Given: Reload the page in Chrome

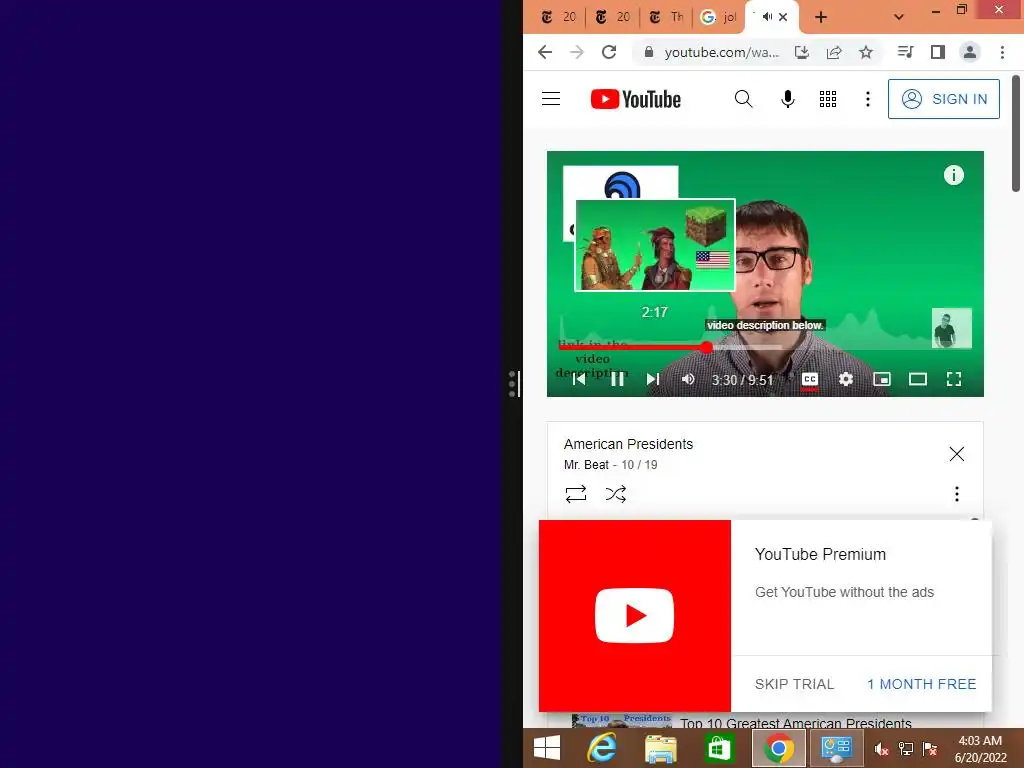Looking at the screenshot, I should tap(609, 52).
